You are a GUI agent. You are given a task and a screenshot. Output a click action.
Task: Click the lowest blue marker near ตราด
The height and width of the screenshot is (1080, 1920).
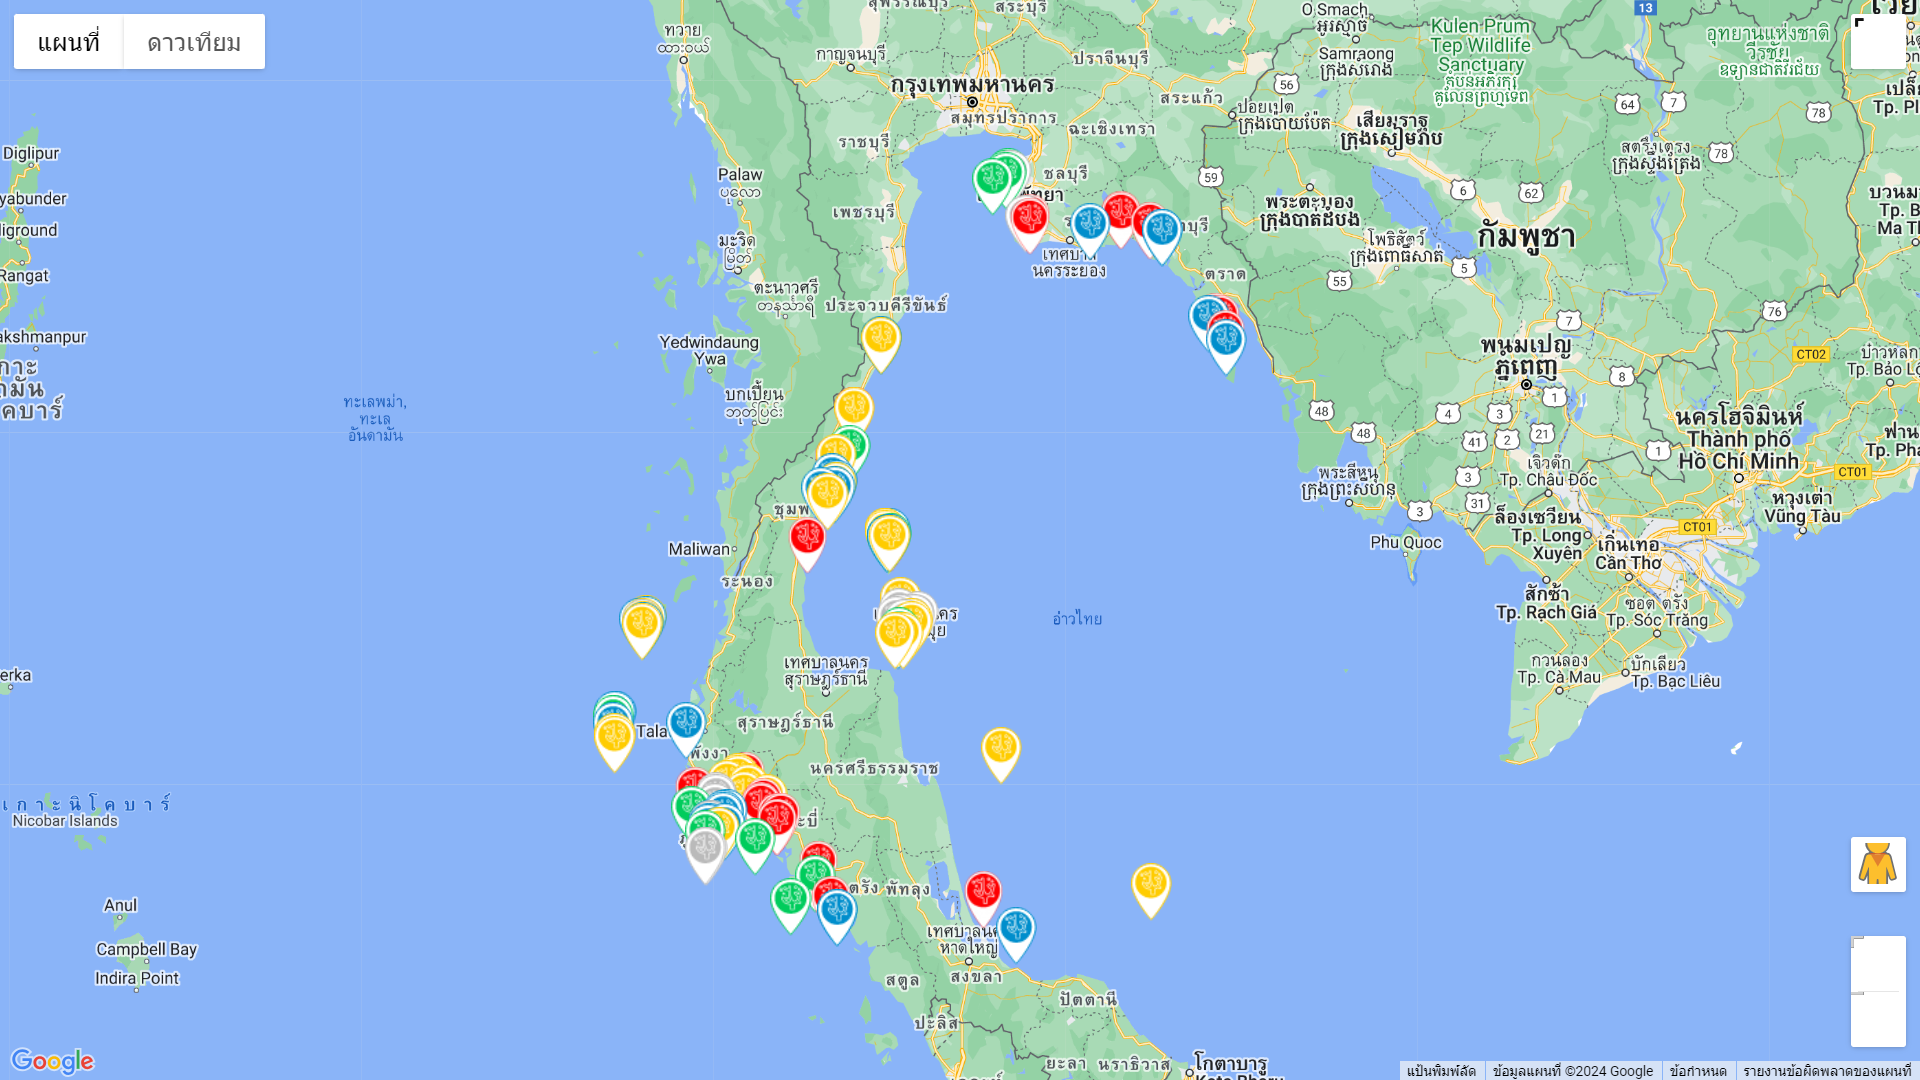[1226, 342]
